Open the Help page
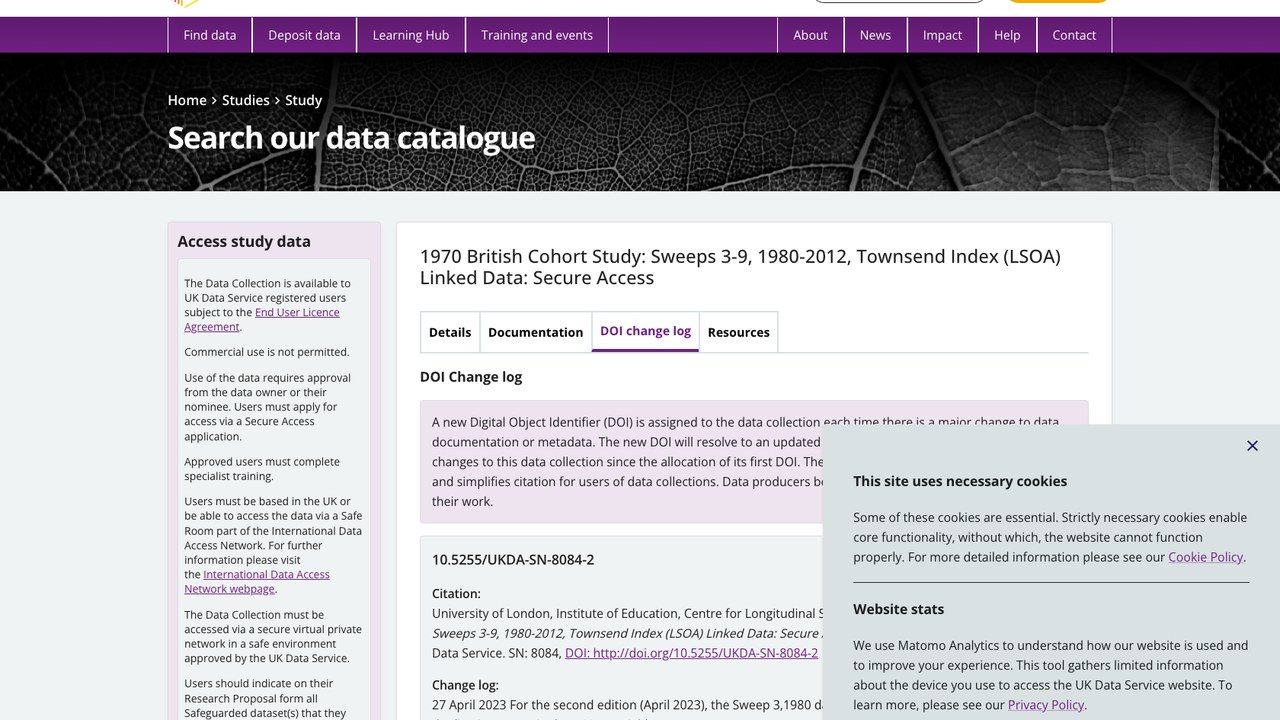1280x720 pixels. [x=1007, y=35]
